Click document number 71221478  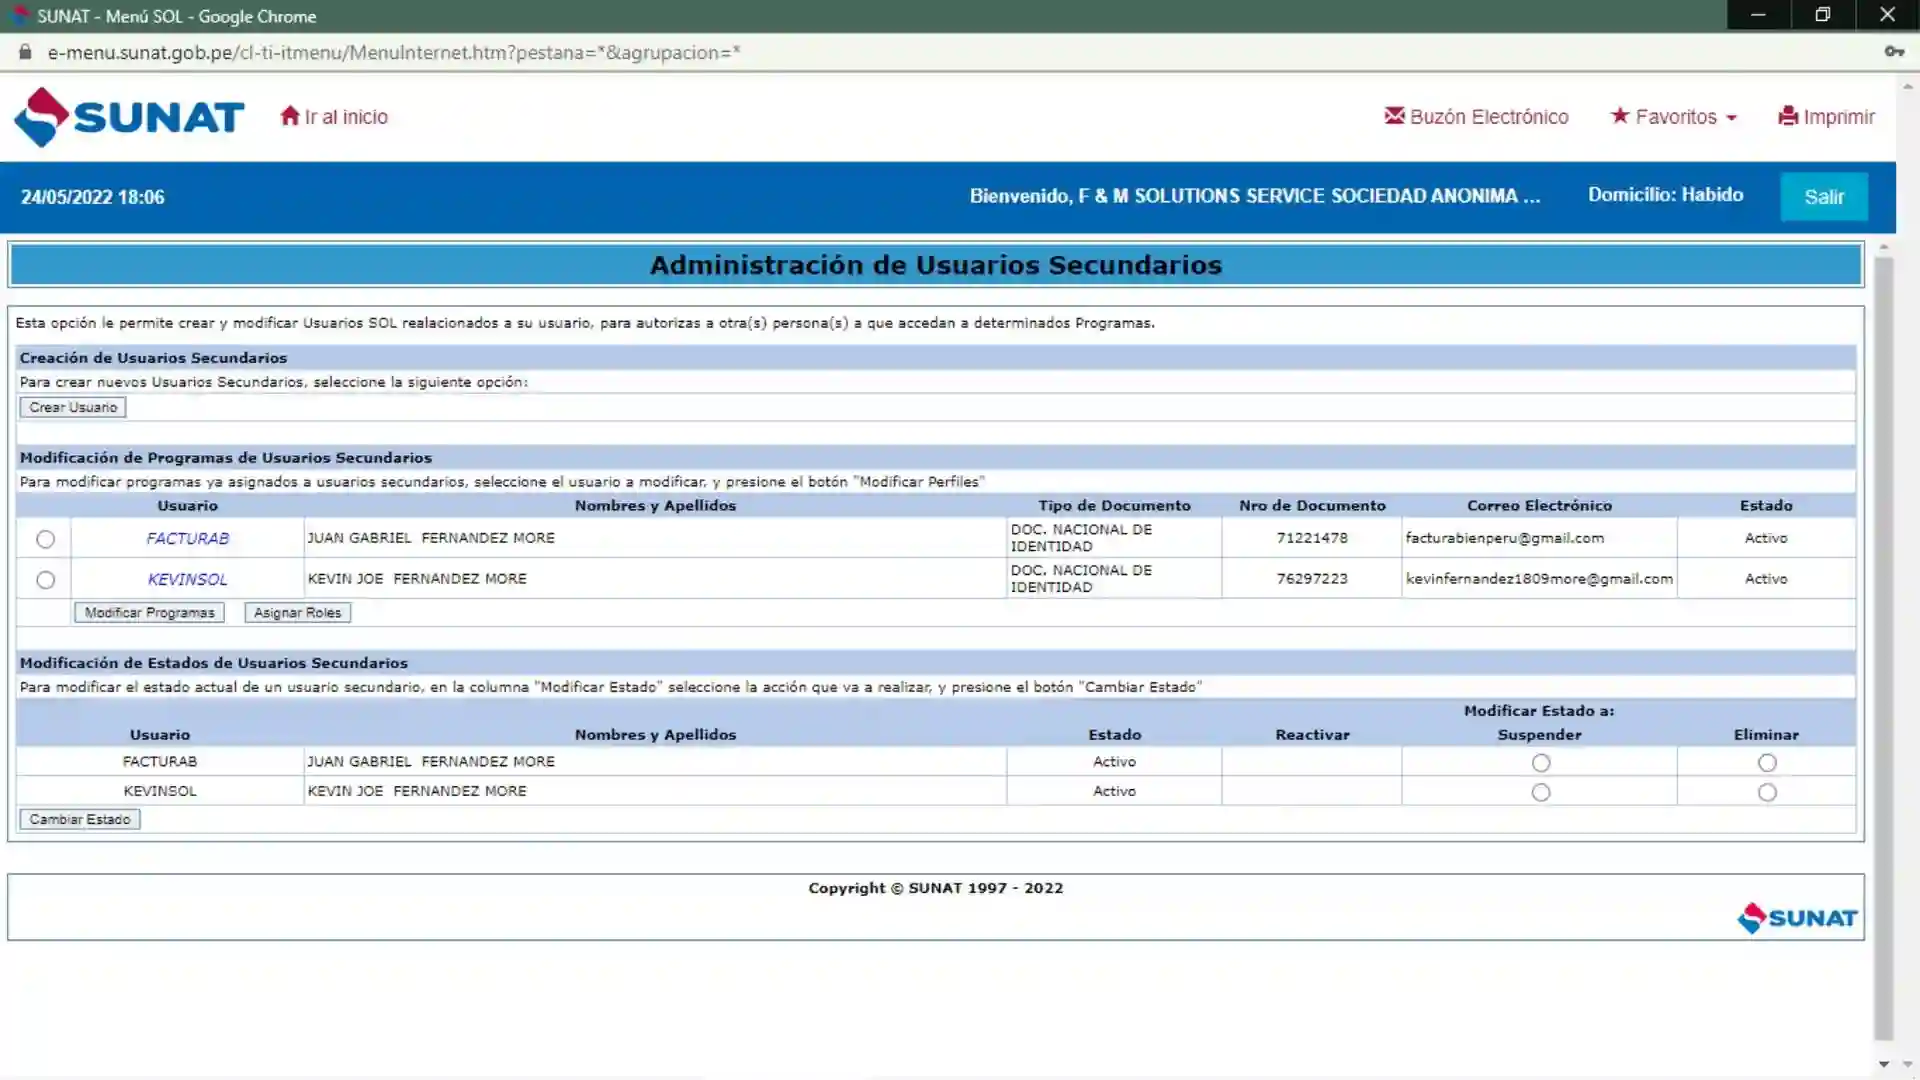coord(1311,538)
